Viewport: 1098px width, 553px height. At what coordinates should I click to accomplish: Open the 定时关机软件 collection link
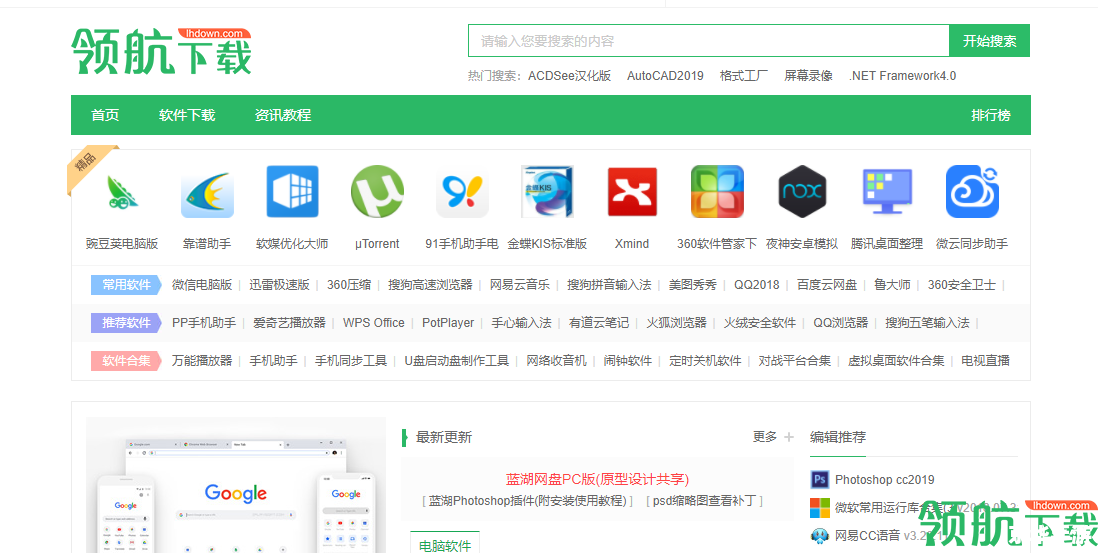[x=705, y=360]
